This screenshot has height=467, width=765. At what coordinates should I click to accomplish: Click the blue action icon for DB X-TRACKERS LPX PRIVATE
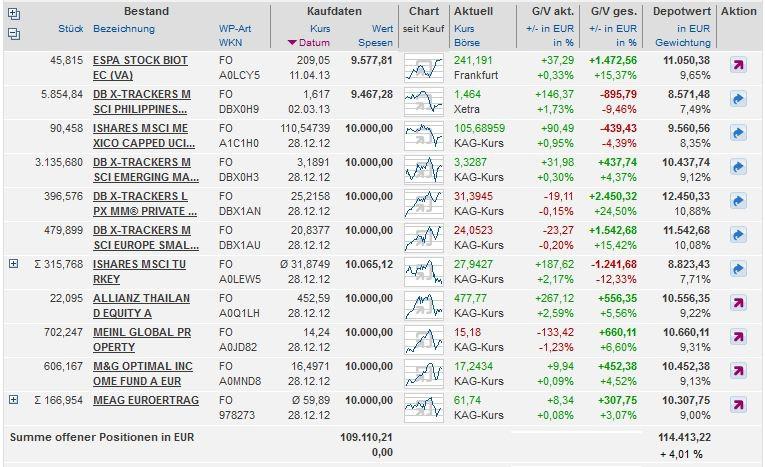click(738, 201)
